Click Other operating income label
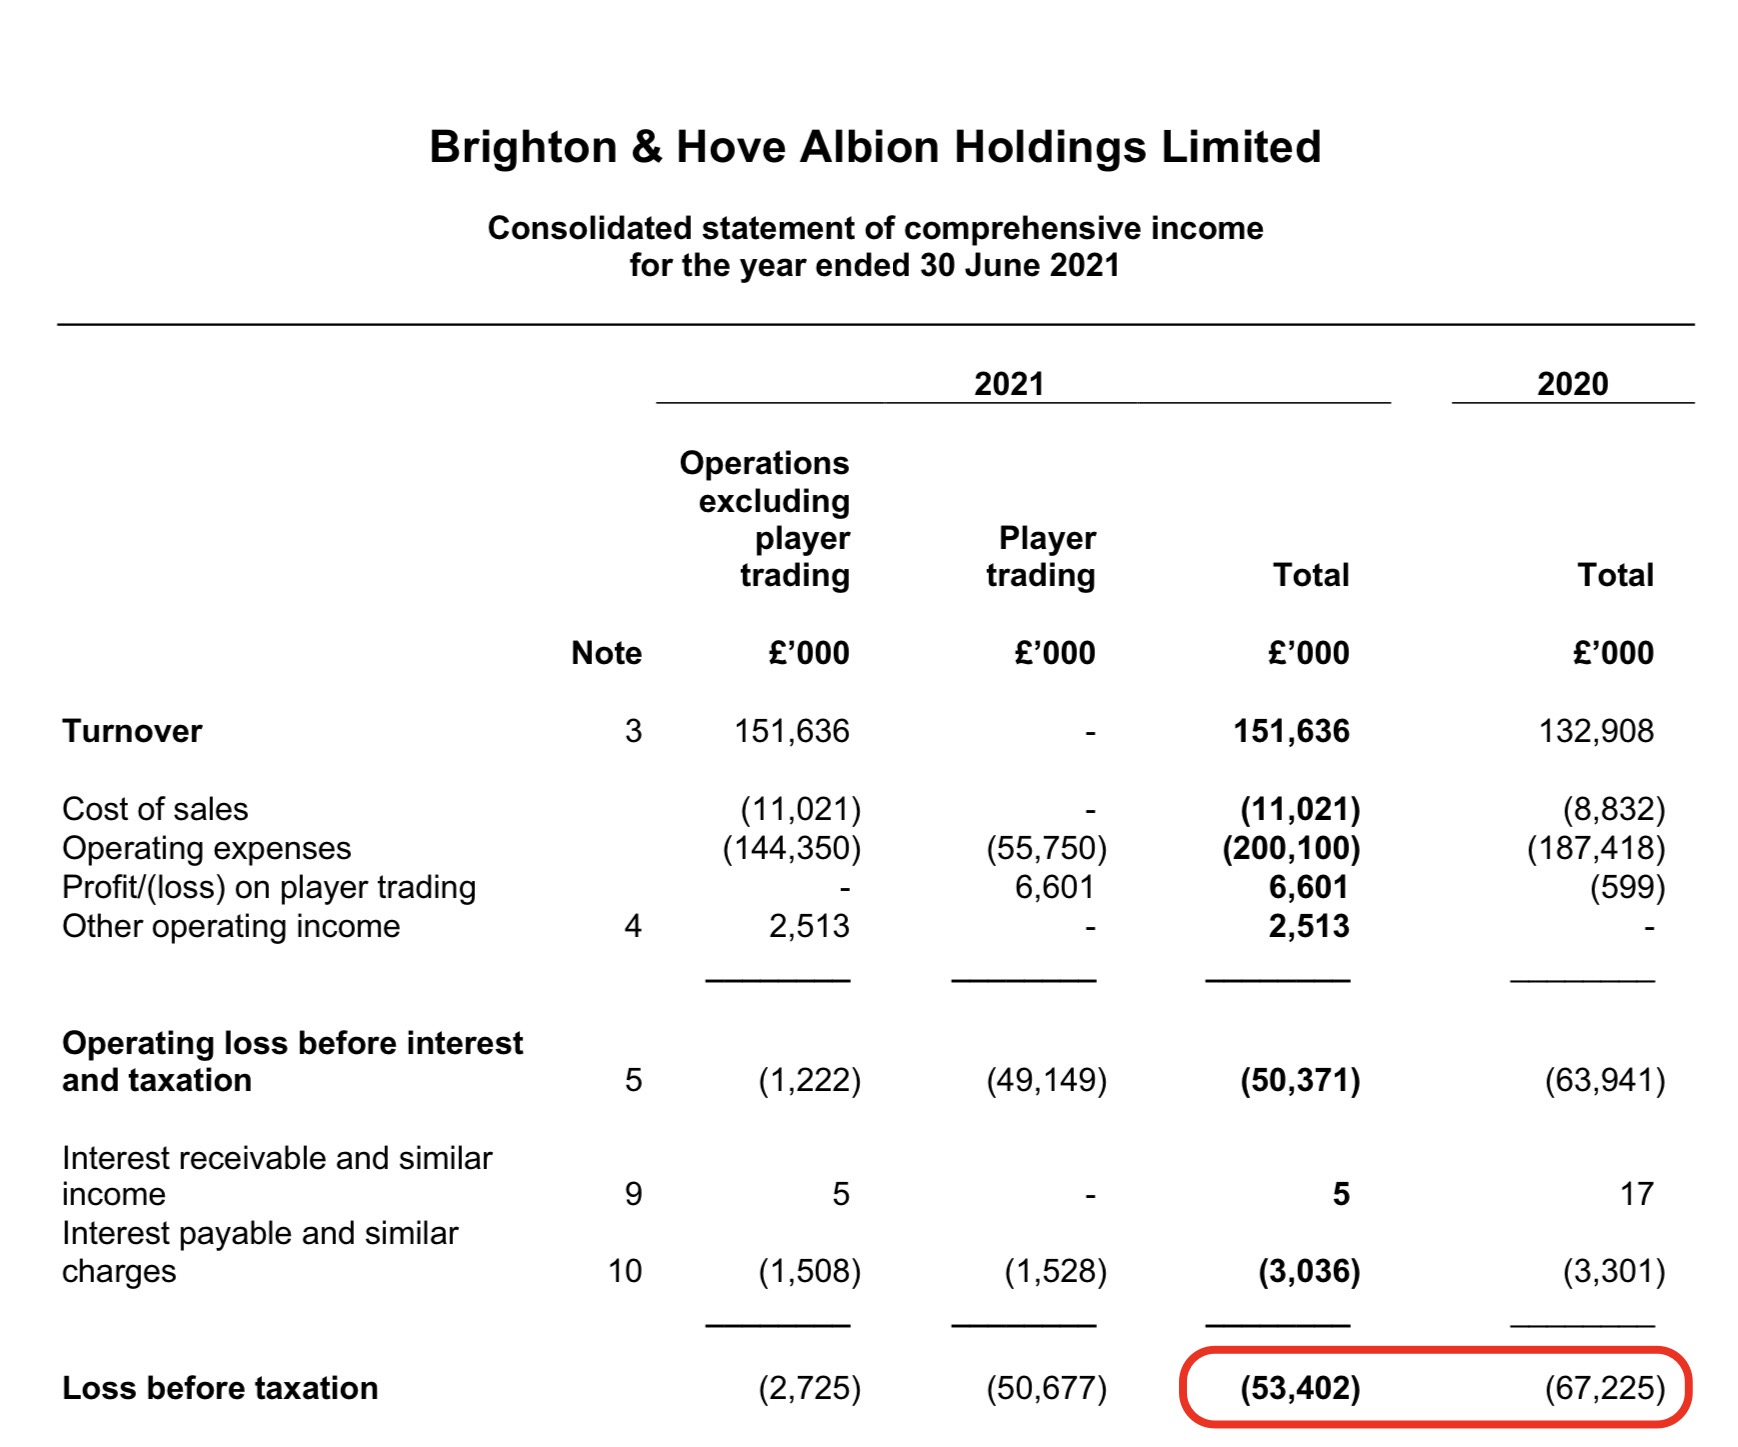 point(231,926)
